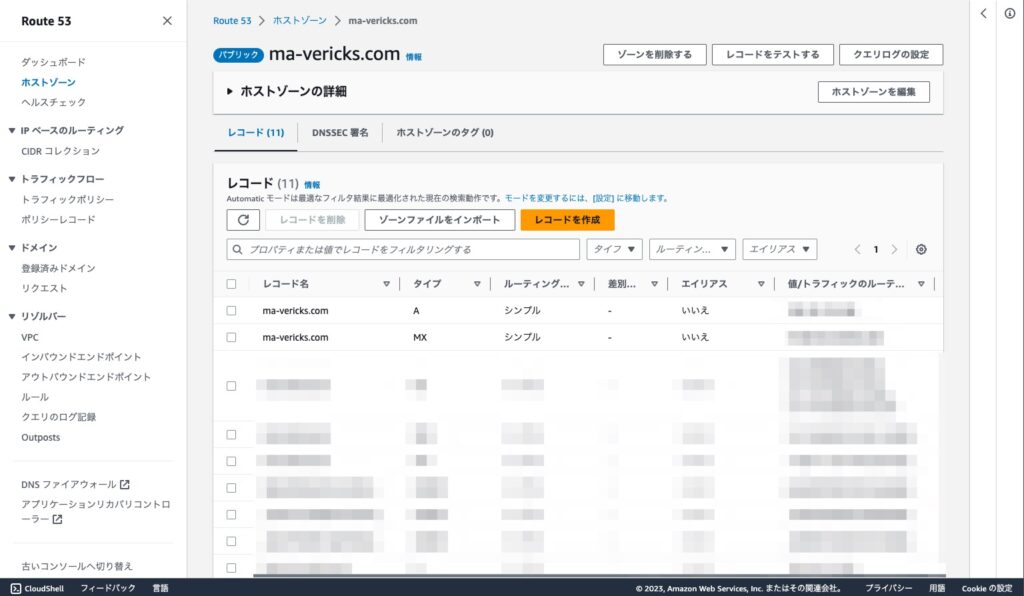Sort by ルーティング column arrow
Screen dimensions: 1024x596
(581, 284)
